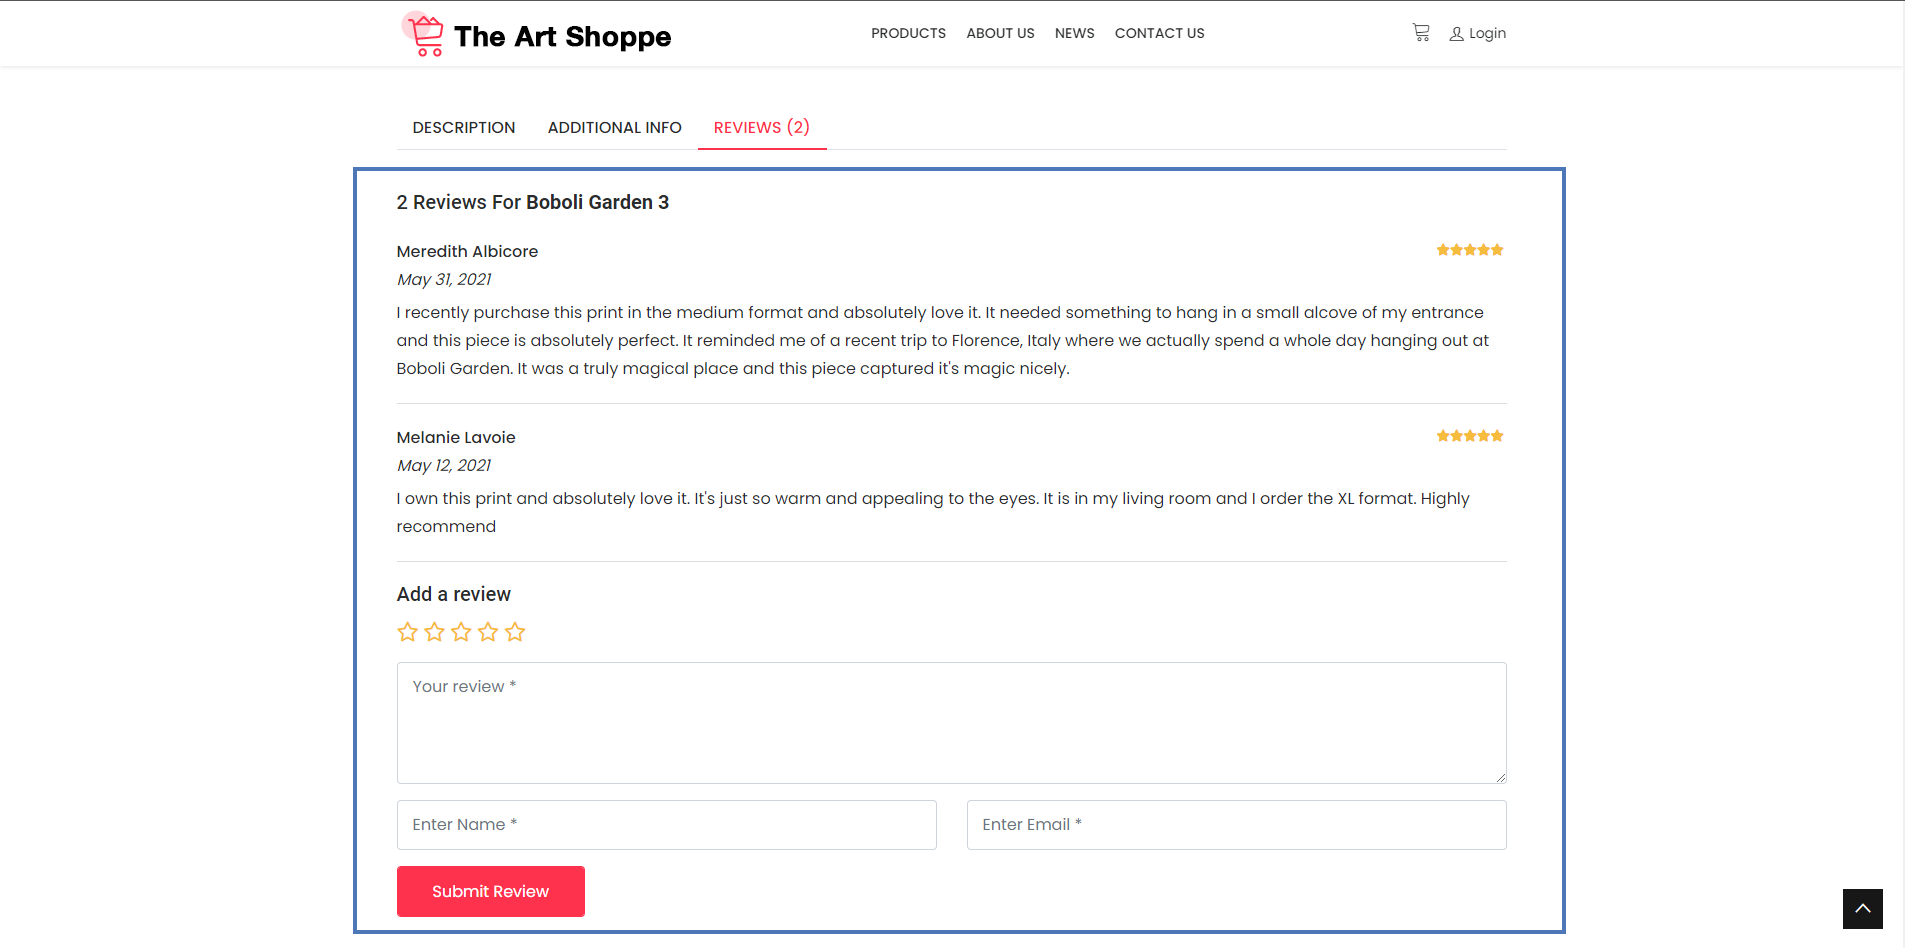The height and width of the screenshot is (948, 1905).
Task: Switch to the Description tab
Action: 464,128
